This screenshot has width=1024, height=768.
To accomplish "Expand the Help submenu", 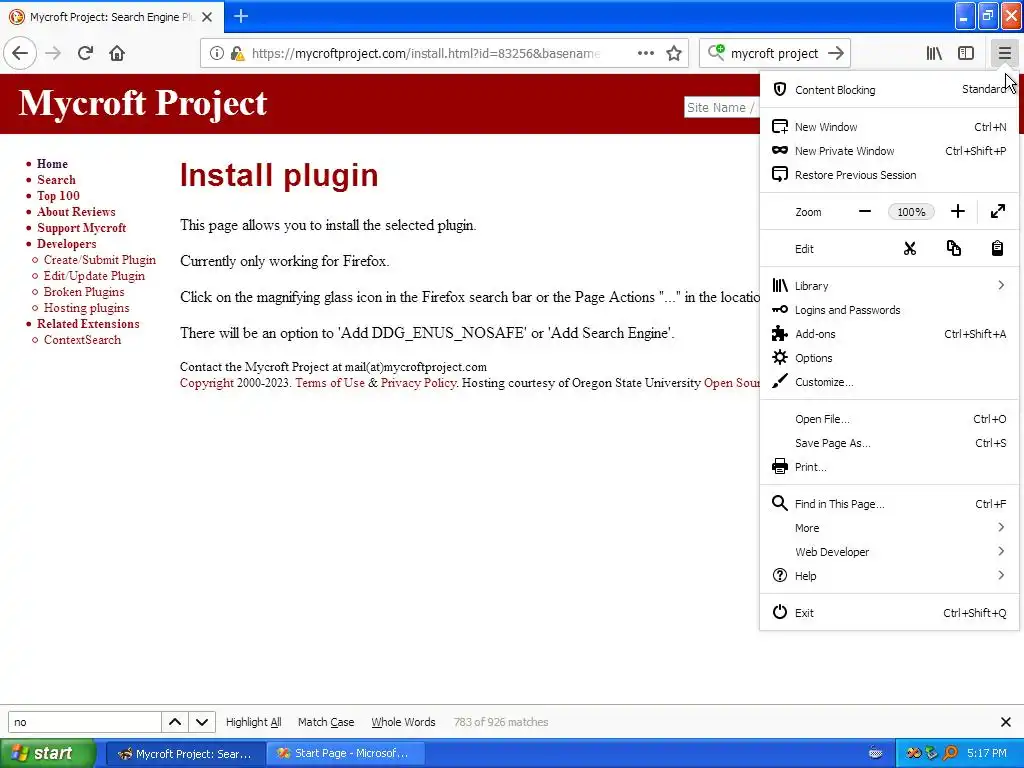I will tap(889, 576).
